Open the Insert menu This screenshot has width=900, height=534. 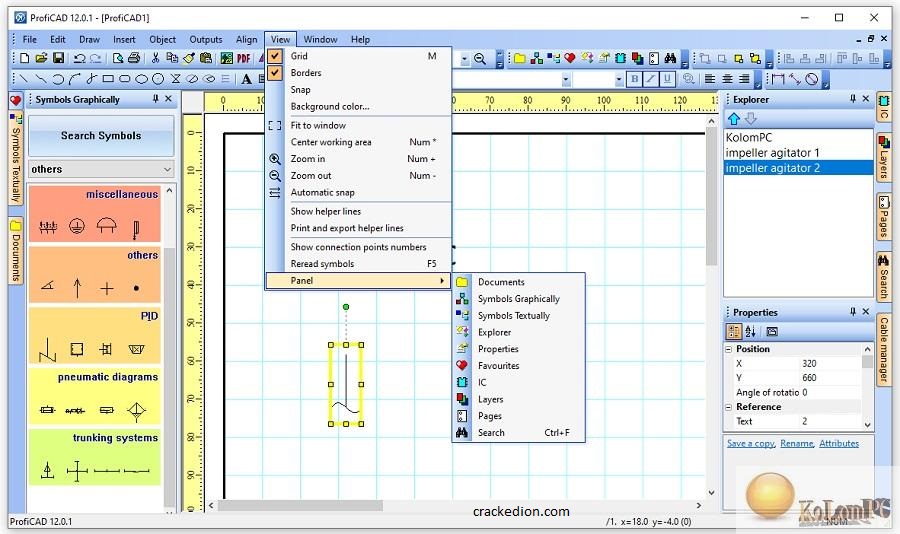point(124,39)
